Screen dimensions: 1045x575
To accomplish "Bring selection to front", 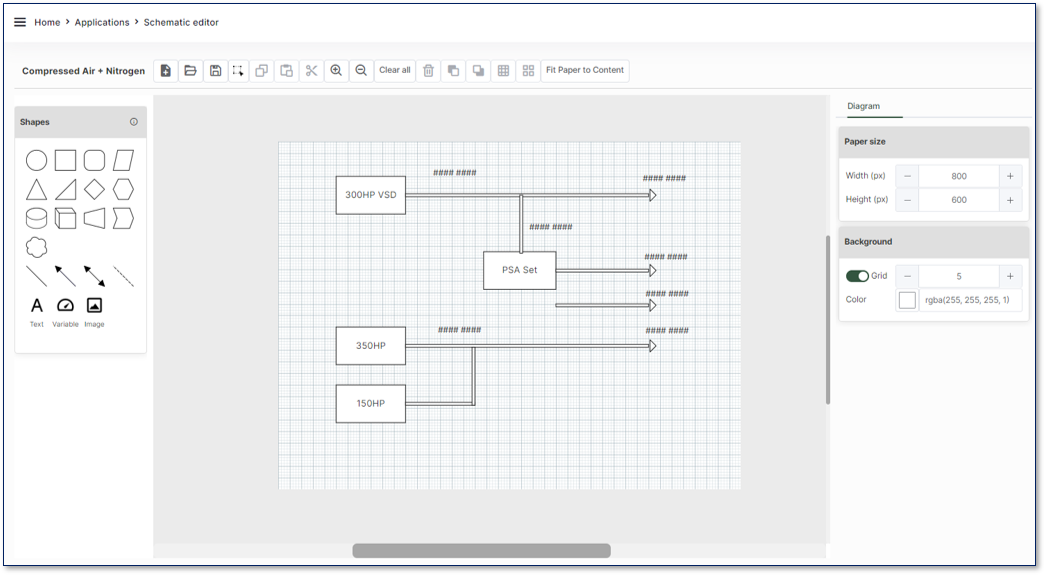I will (453, 71).
